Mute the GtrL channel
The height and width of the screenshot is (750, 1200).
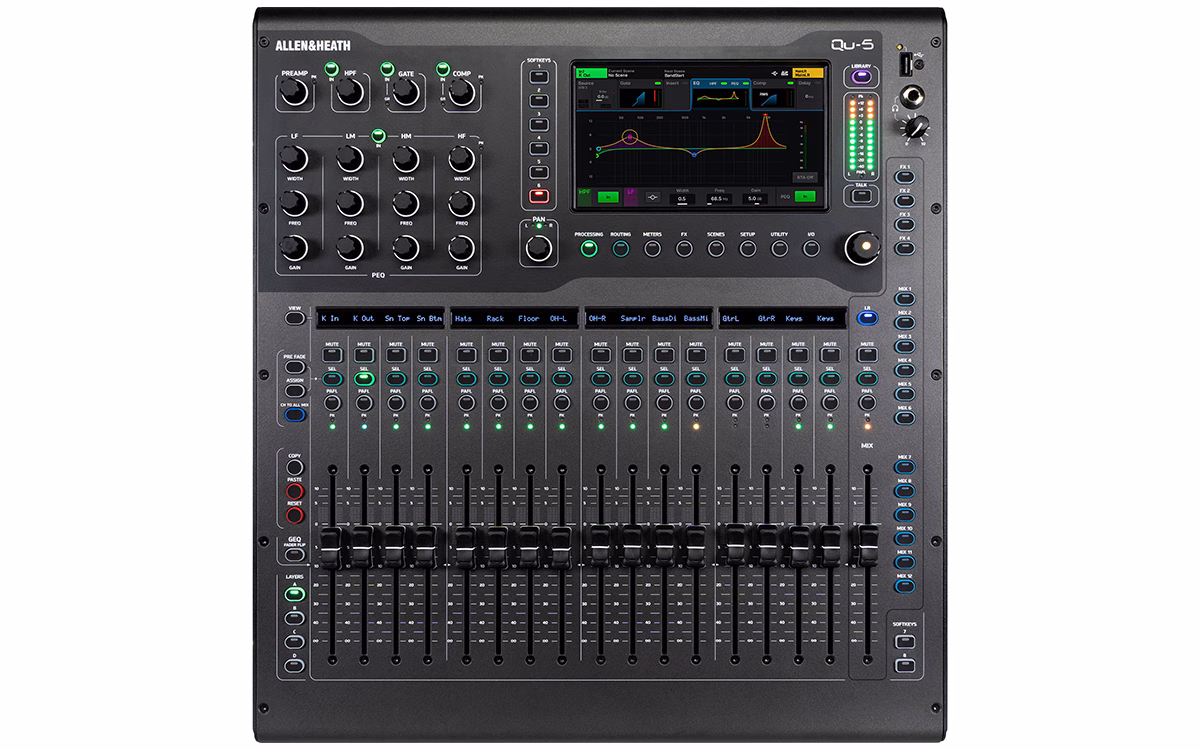pyautogui.click(x=735, y=354)
